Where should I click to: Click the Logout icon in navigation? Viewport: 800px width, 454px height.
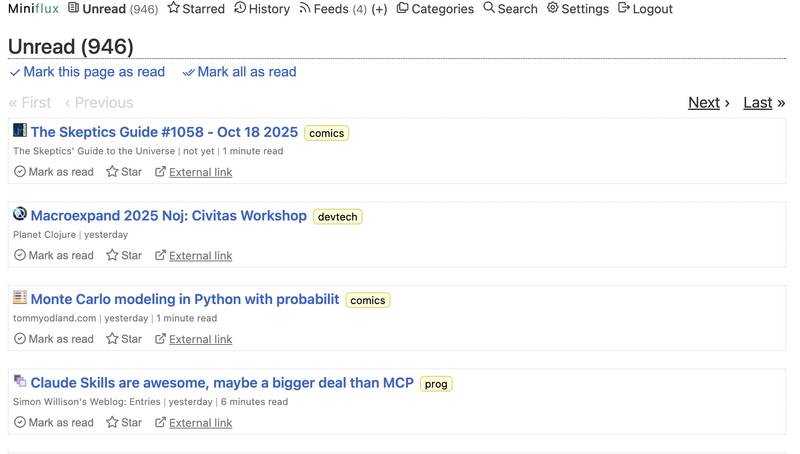click(624, 8)
